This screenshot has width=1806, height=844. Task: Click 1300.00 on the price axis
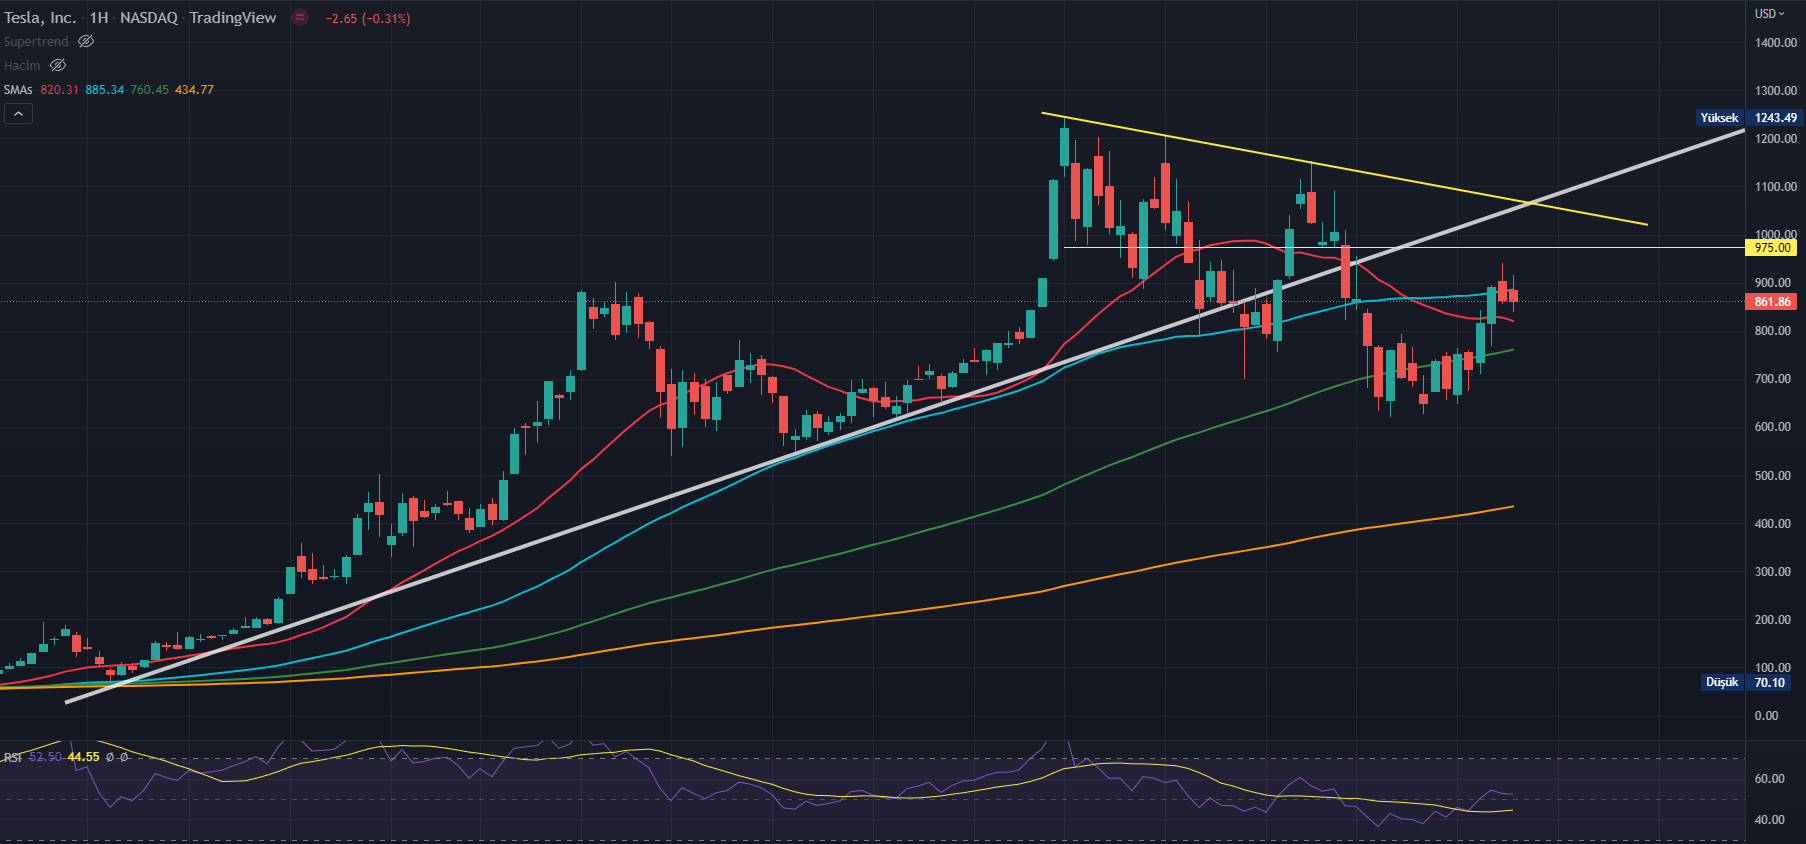coord(1775,90)
